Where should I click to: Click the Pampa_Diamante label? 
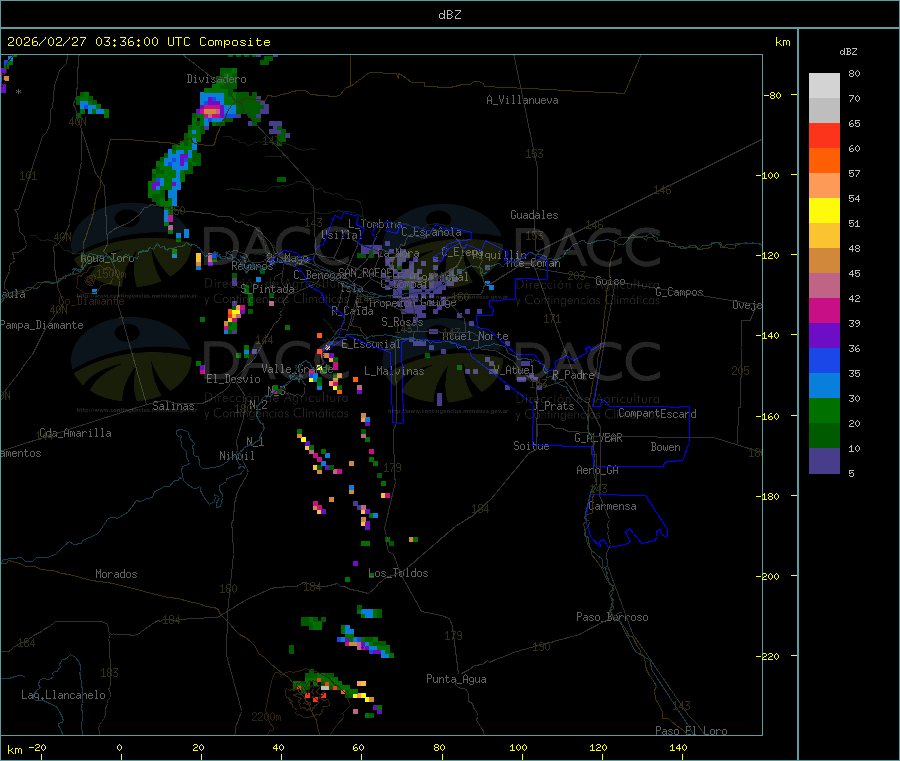(42, 325)
